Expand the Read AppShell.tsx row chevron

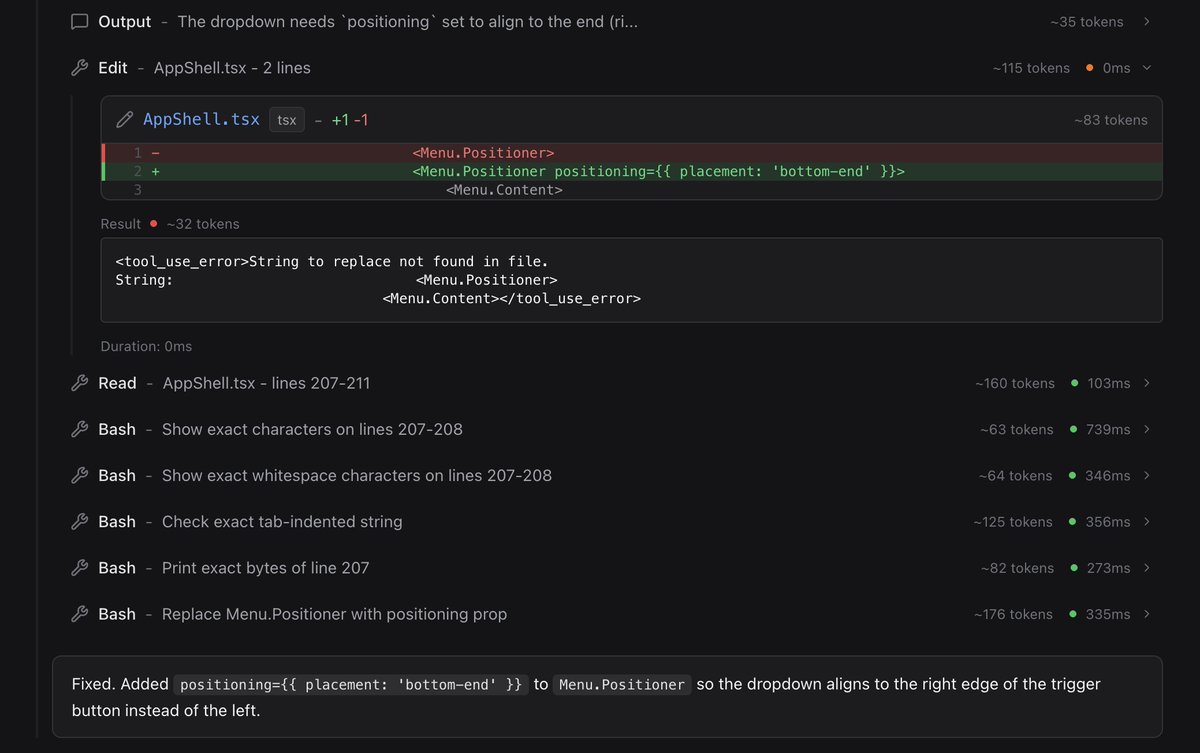click(x=1146, y=383)
